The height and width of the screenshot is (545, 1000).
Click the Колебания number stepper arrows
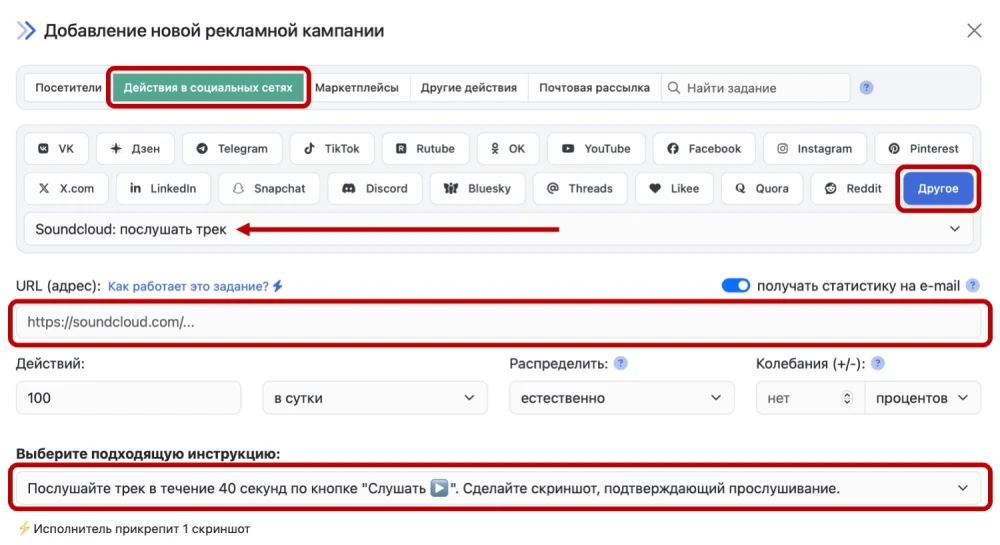(848, 398)
